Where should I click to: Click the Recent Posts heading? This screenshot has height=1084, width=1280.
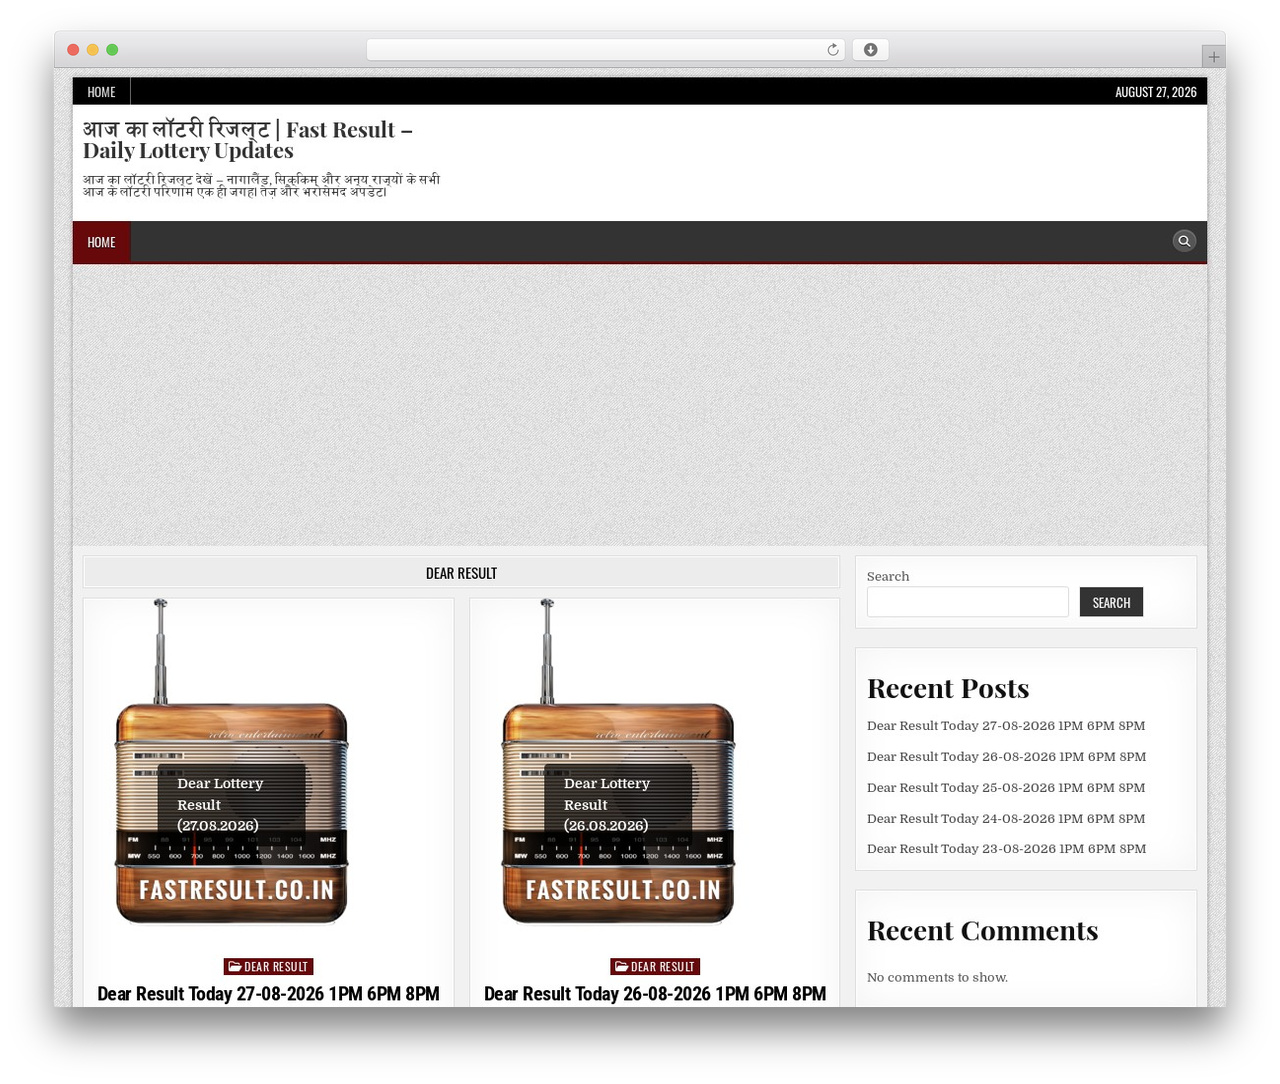click(948, 688)
